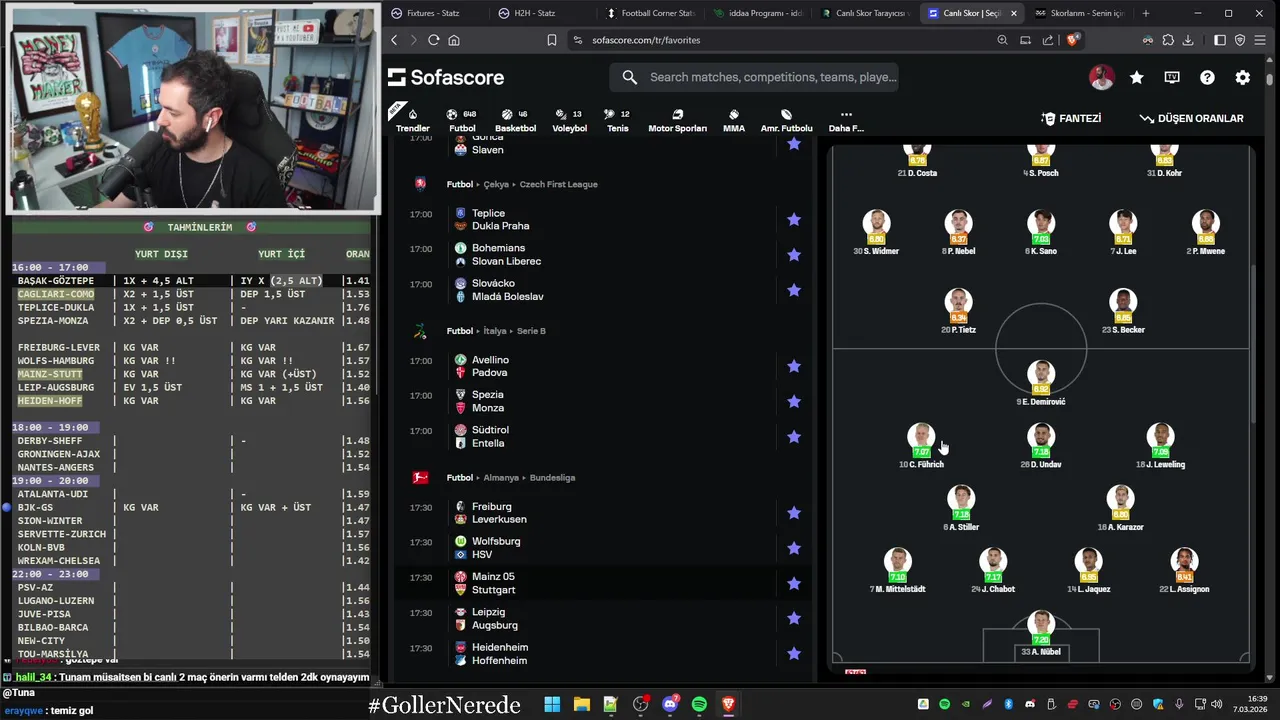This screenshot has width=1280, height=720.
Task: Toggle favorite star for Südtirol vs Entella
Action: pyautogui.click(x=794, y=437)
